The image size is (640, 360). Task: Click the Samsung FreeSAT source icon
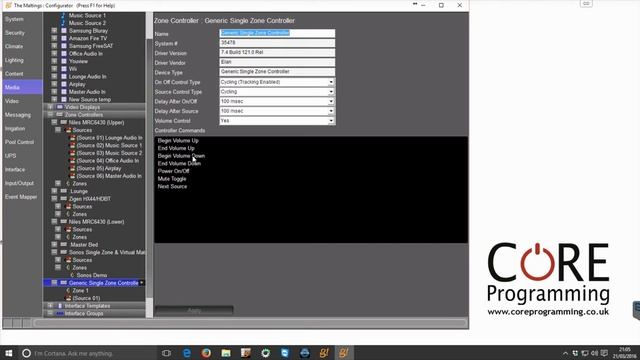coord(64,46)
